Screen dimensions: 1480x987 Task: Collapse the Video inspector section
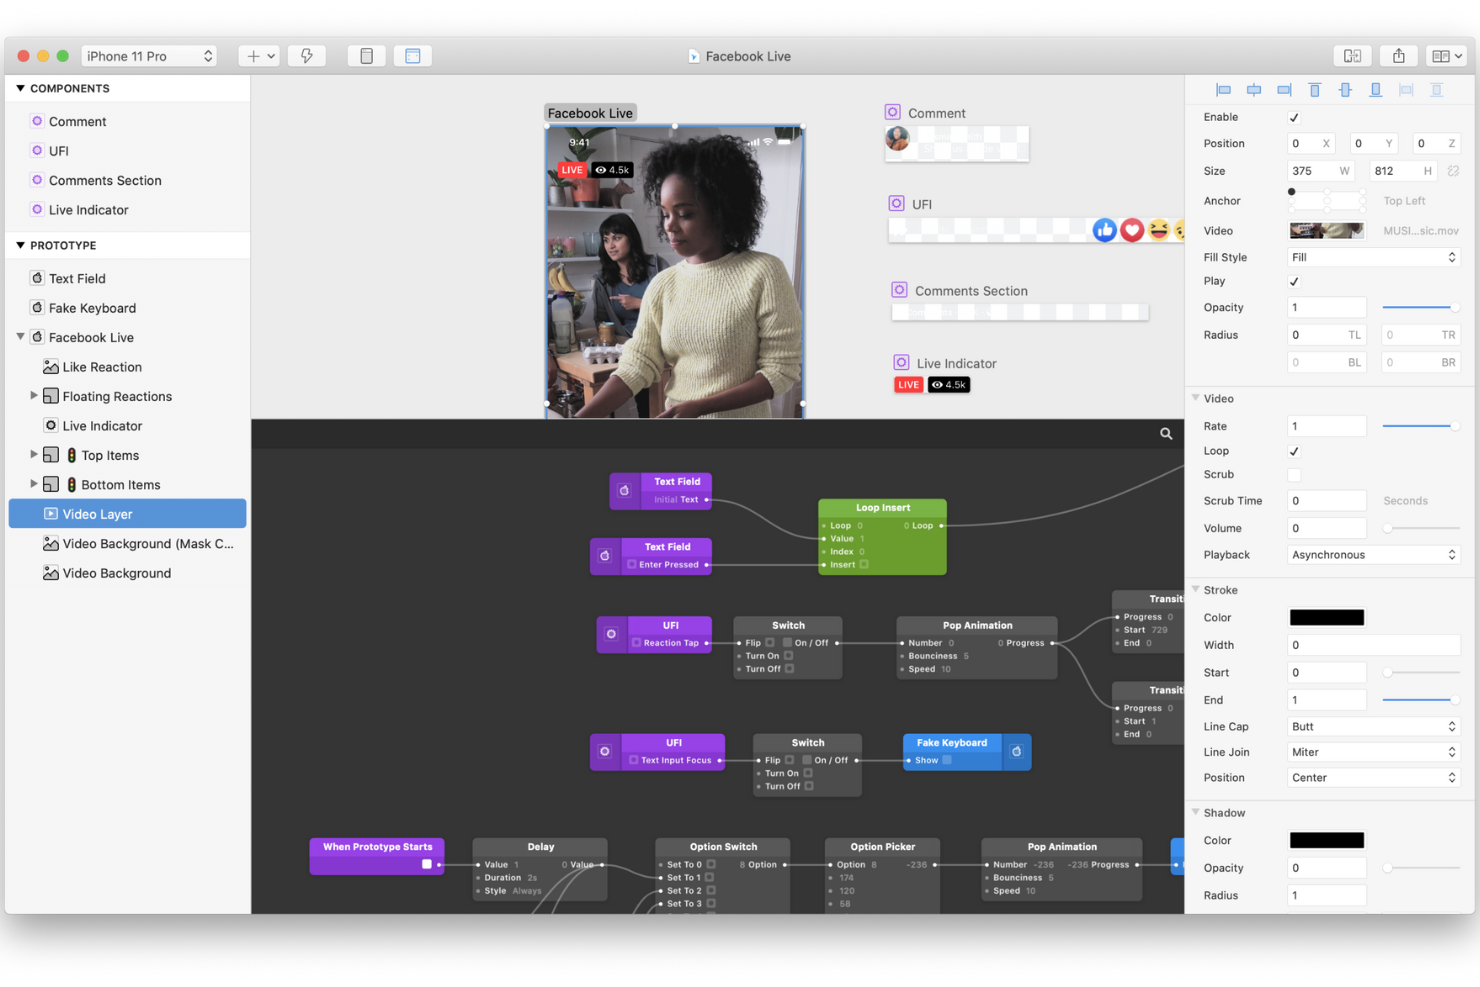pyautogui.click(x=1196, y=398)
